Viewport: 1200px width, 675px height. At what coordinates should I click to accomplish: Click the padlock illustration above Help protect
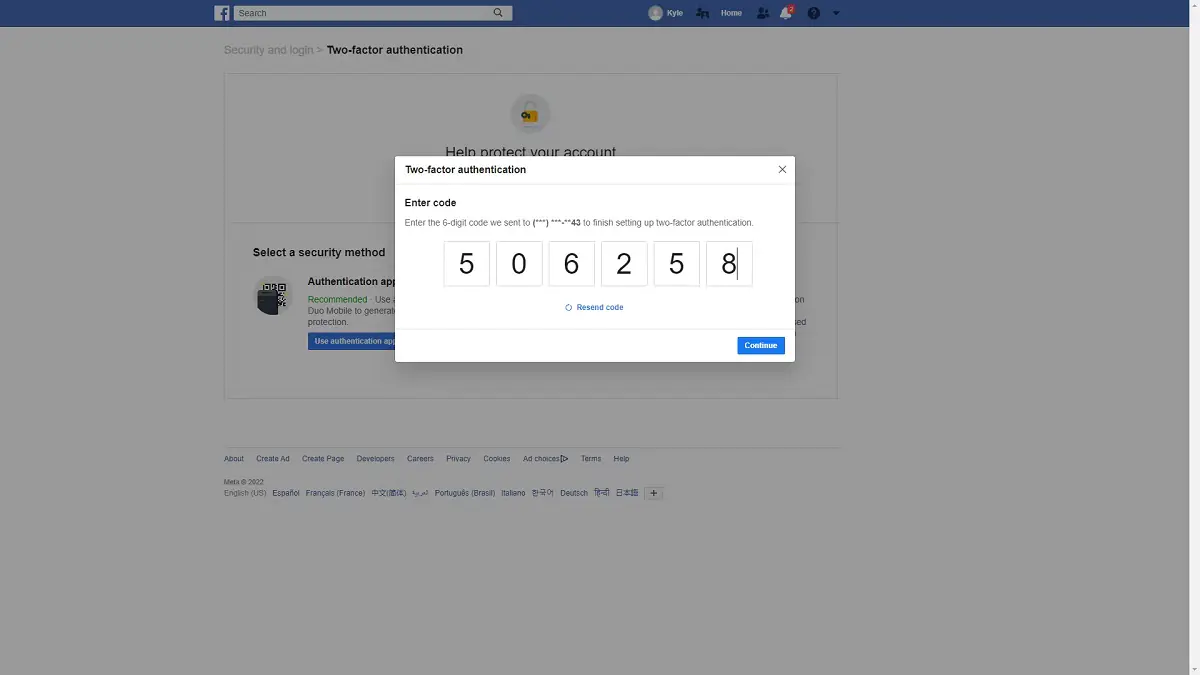pyautogui.click(x=530, y=113)
